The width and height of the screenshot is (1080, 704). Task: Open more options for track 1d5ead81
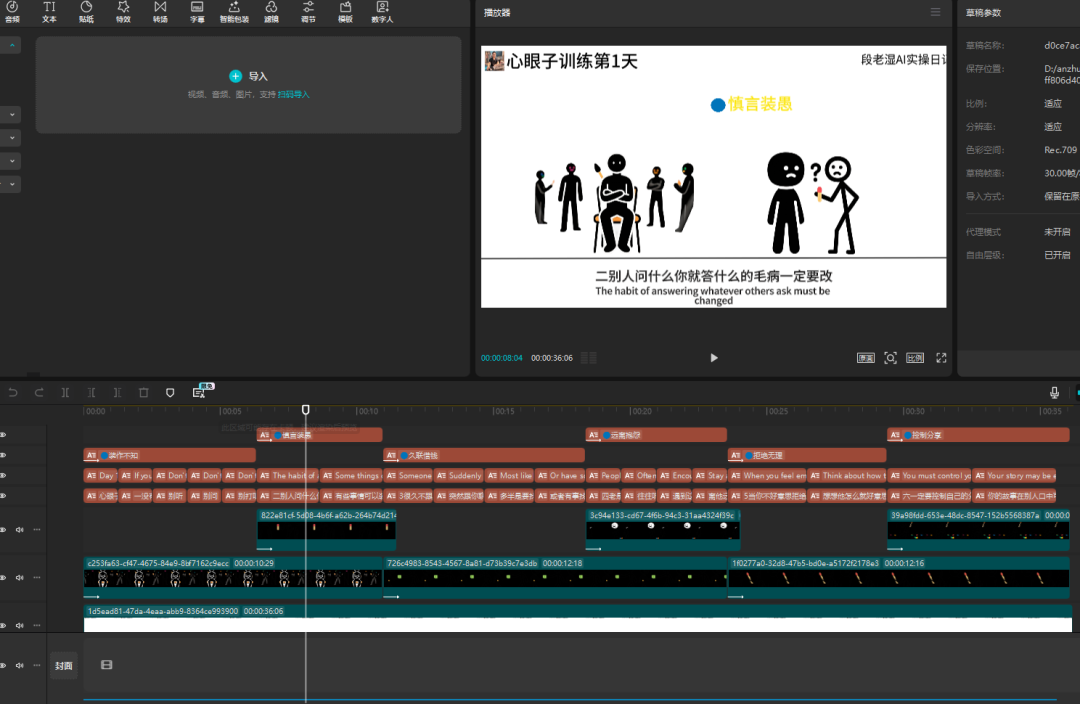[x=37, y=625]
